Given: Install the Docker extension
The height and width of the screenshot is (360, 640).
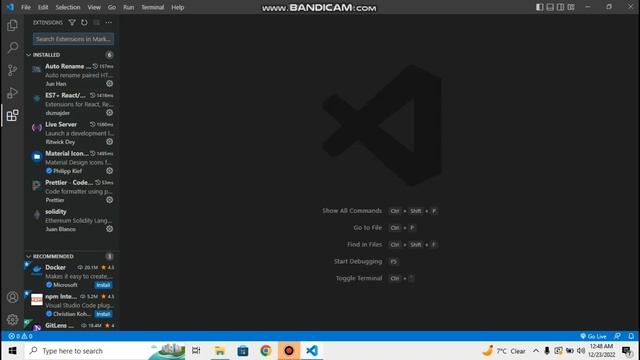Looking at the screenshot, I should 103,285.
